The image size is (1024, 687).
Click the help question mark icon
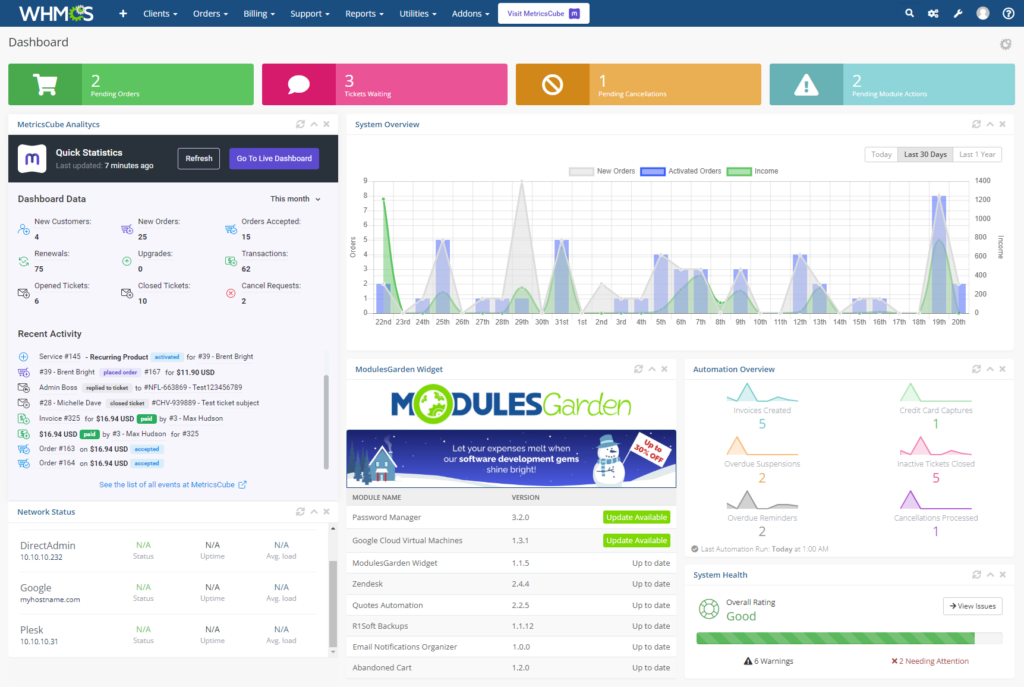pyautogui.click(x=1008, y=14)
